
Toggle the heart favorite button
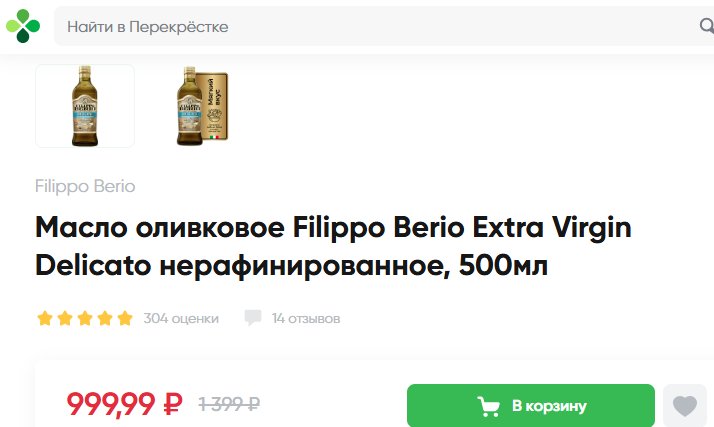coord(685,406)
